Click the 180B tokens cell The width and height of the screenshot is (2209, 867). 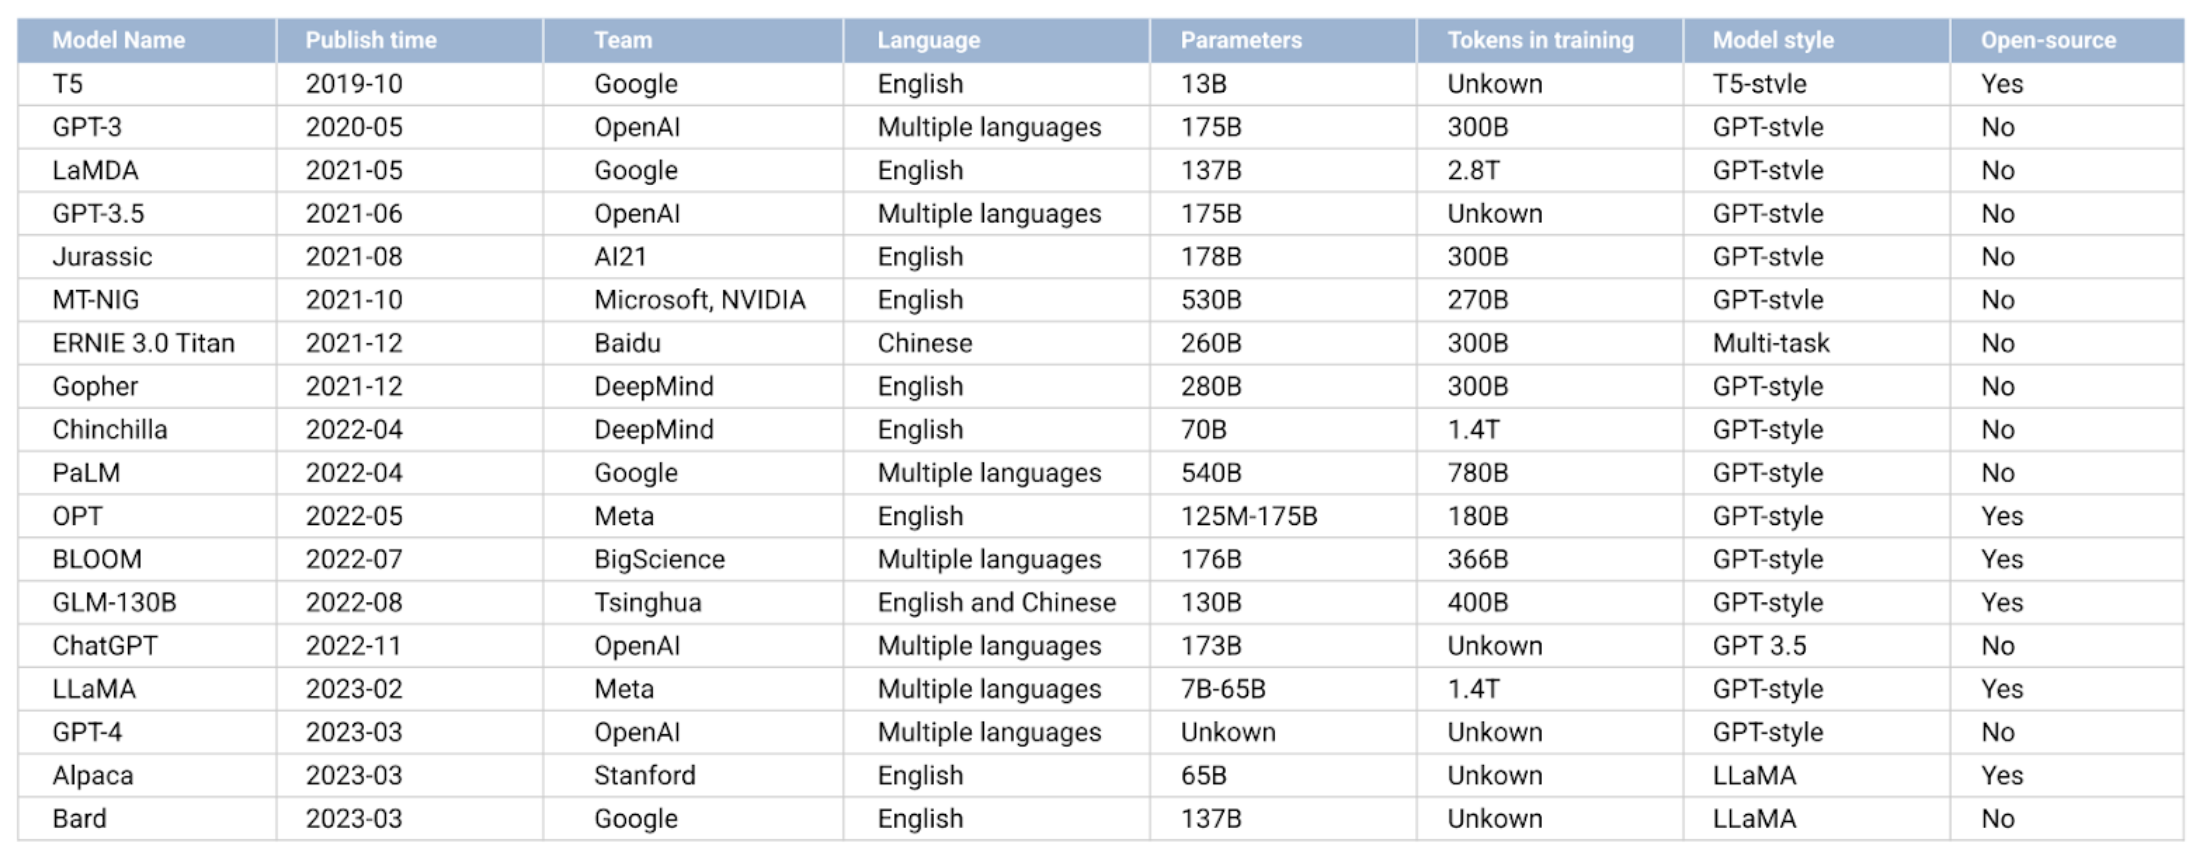[x=1550, y=516]
